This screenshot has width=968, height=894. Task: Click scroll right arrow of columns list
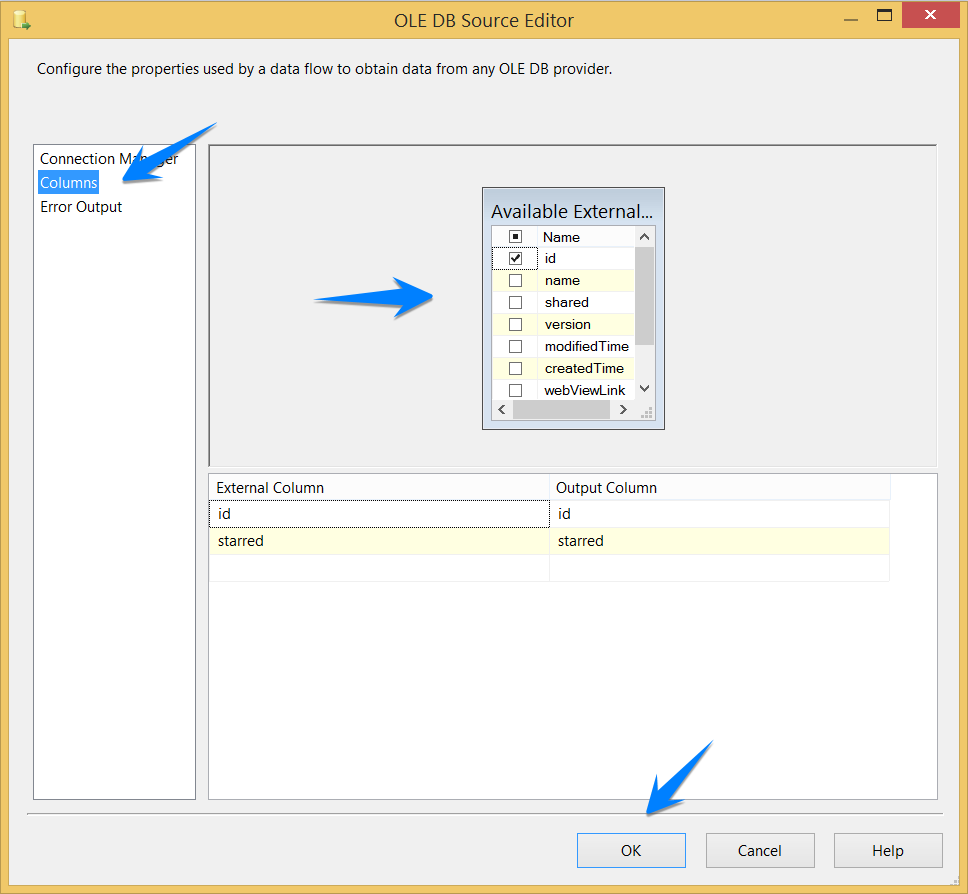[x=623, y=409]
